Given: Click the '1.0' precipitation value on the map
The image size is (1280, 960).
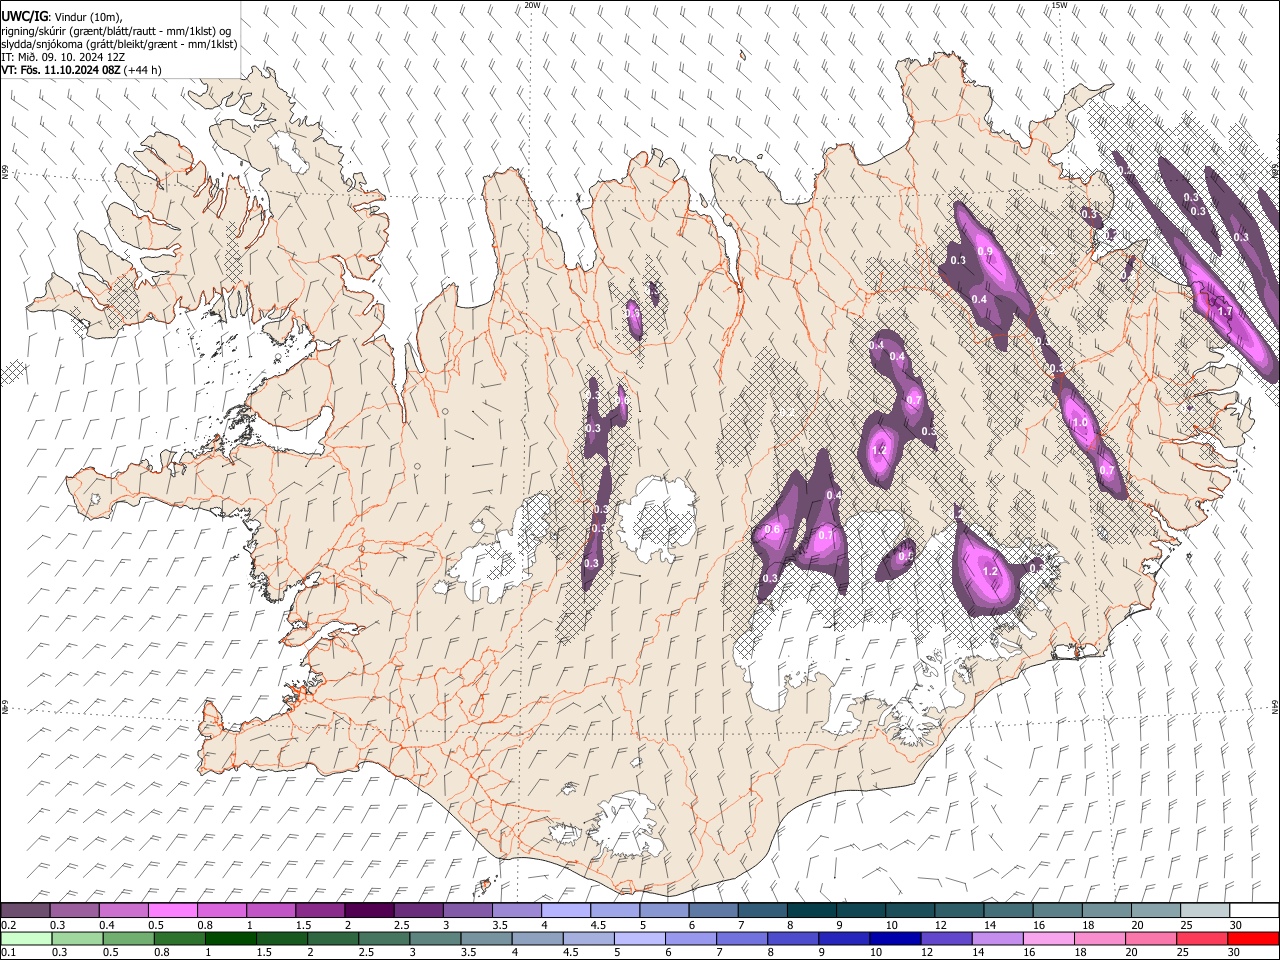Looking at the screenshot, I should (1080, 423).
